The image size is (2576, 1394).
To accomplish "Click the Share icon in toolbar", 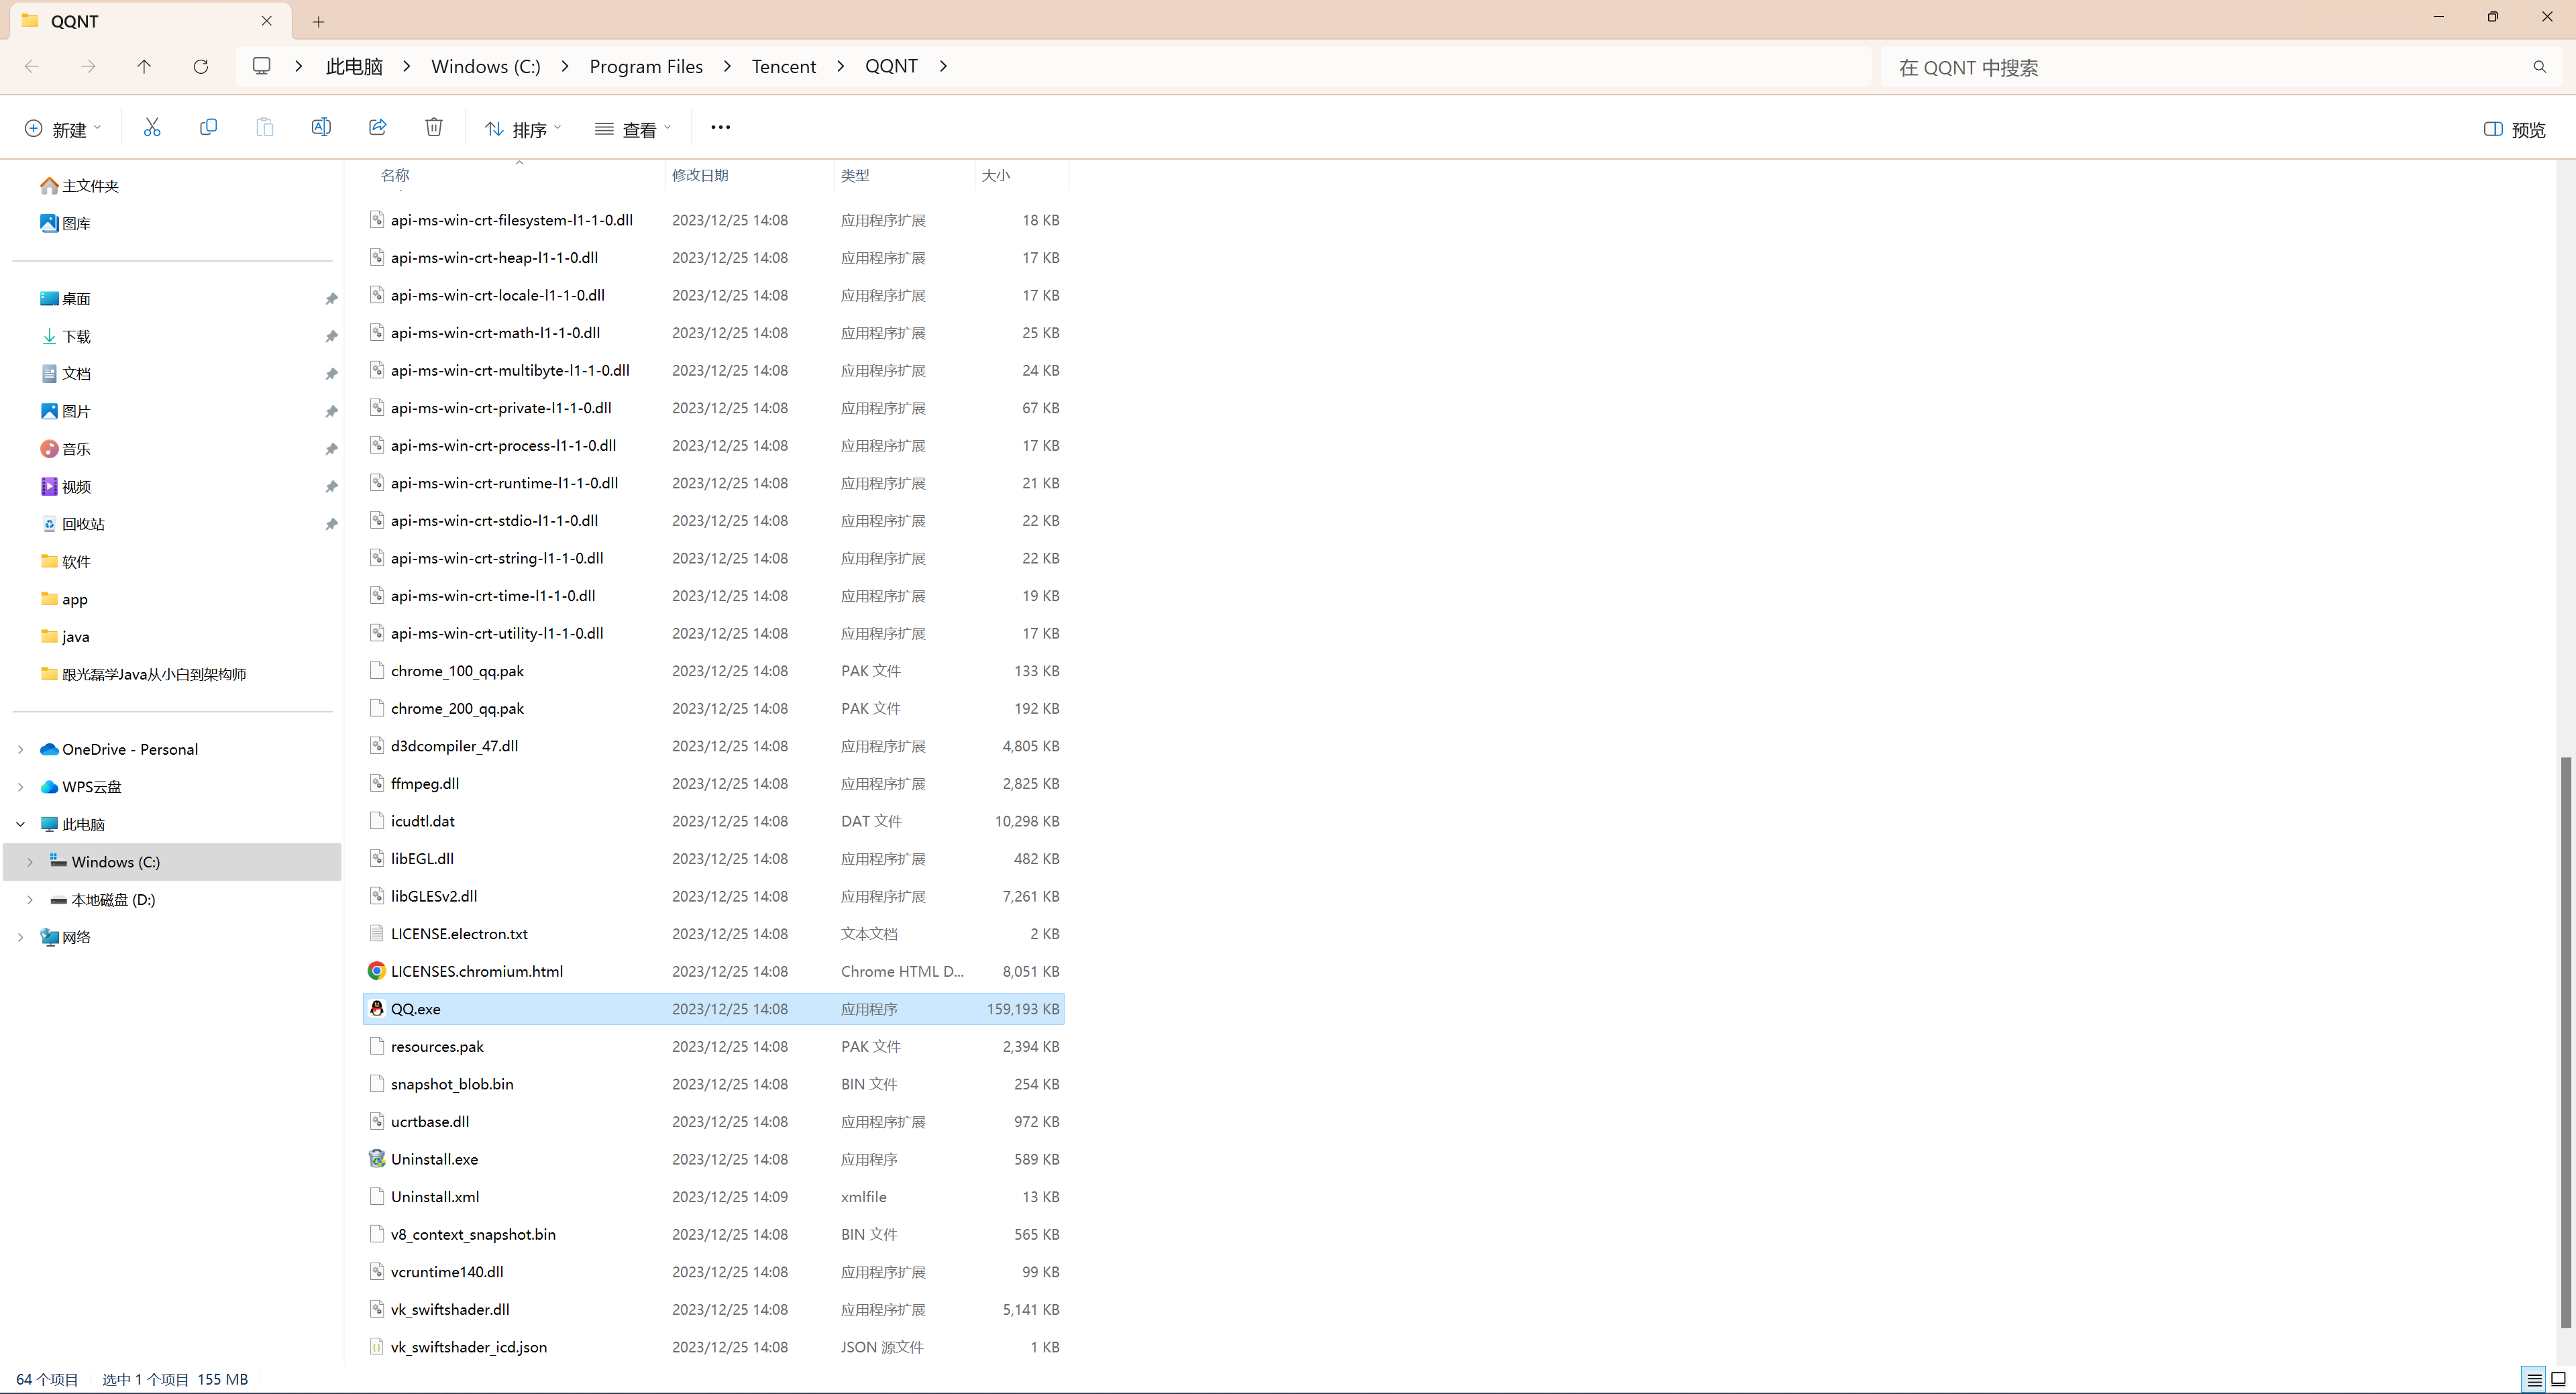I will pos(378,127).
